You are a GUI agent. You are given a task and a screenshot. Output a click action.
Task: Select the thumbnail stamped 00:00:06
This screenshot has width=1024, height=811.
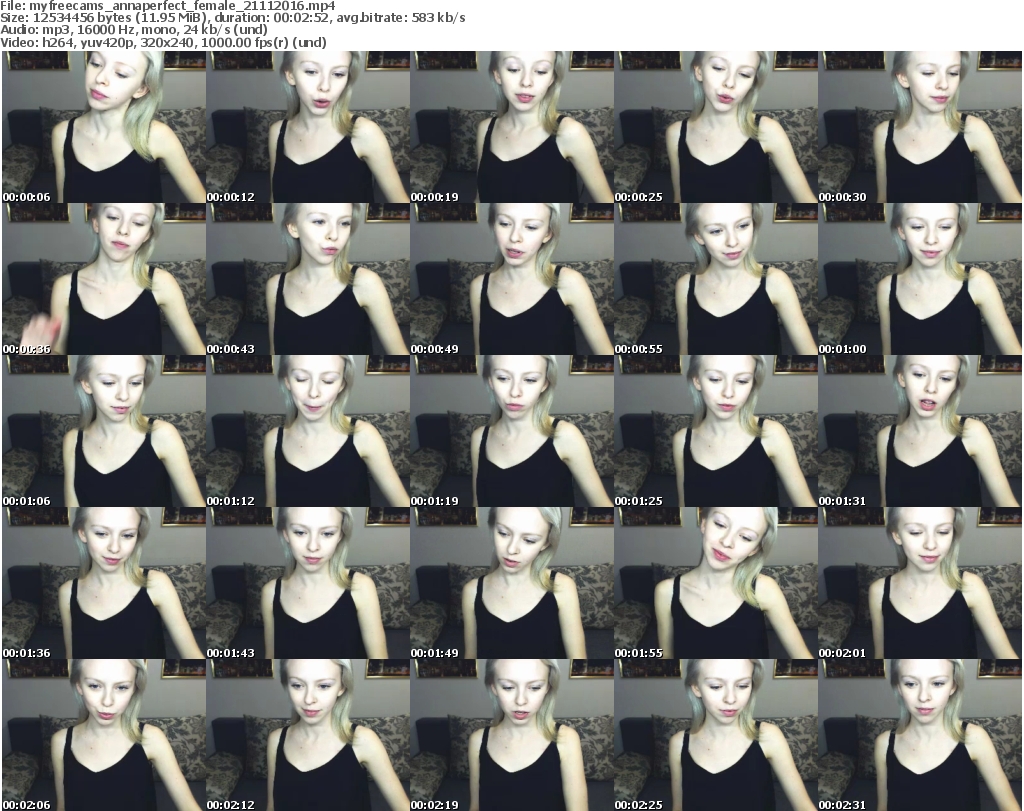click(x=104, y=127)
